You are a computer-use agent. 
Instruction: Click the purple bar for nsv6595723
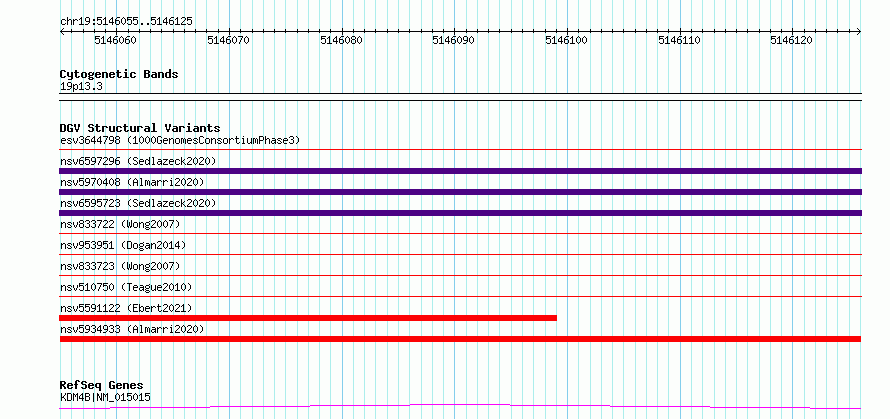click(x=460, y=213)
